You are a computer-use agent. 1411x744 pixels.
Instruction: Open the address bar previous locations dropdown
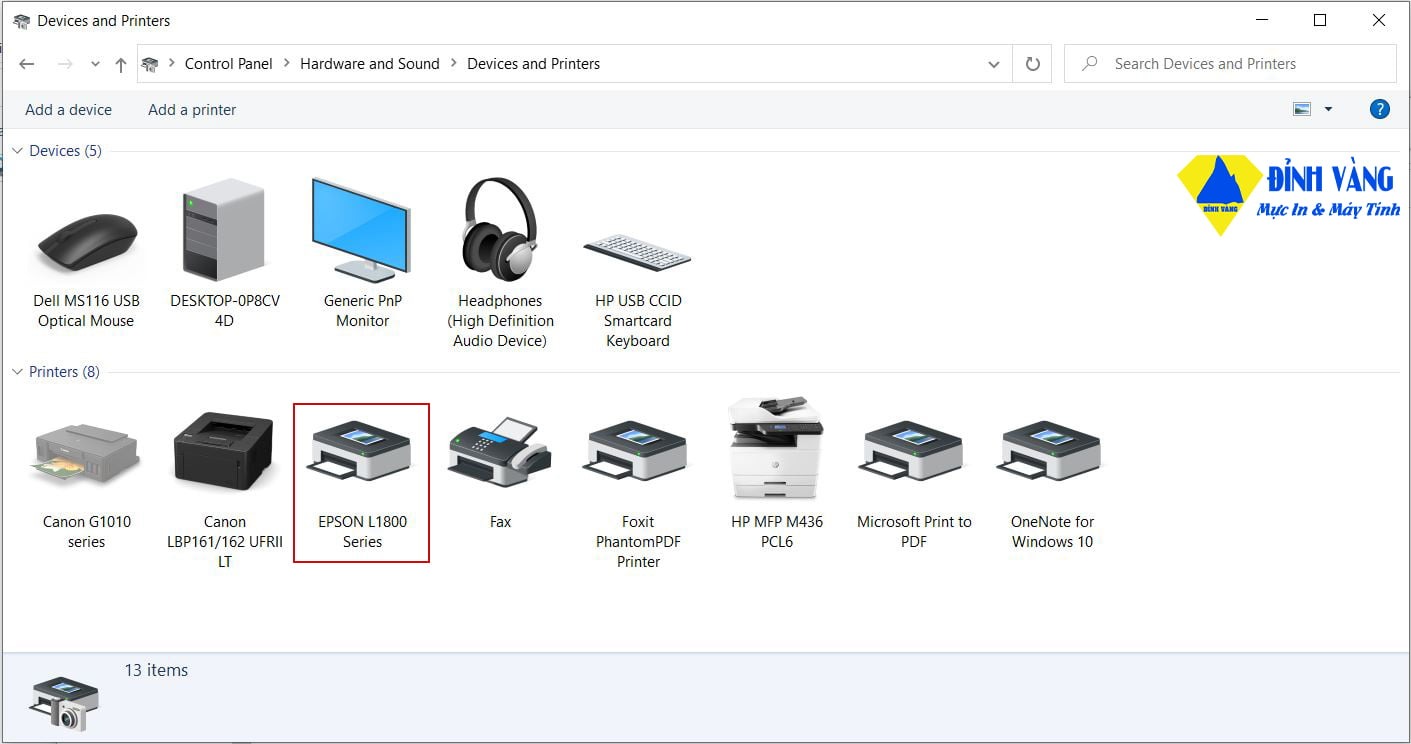[x=994, y=64]
